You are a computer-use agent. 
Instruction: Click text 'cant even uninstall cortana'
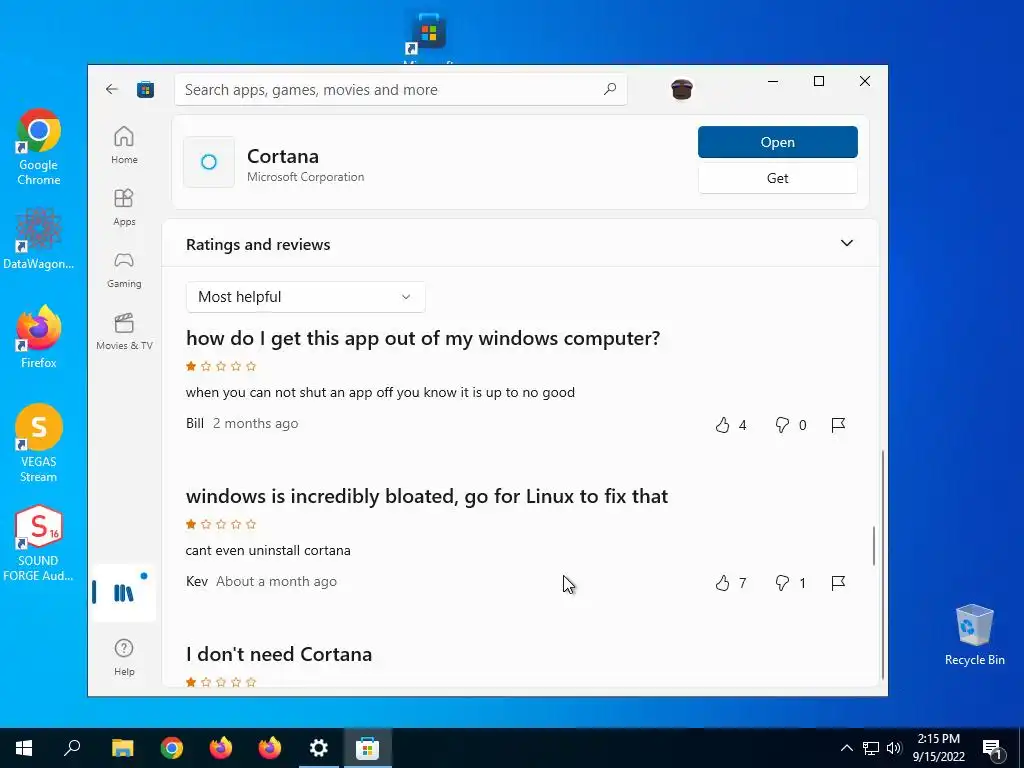(268, 551)
